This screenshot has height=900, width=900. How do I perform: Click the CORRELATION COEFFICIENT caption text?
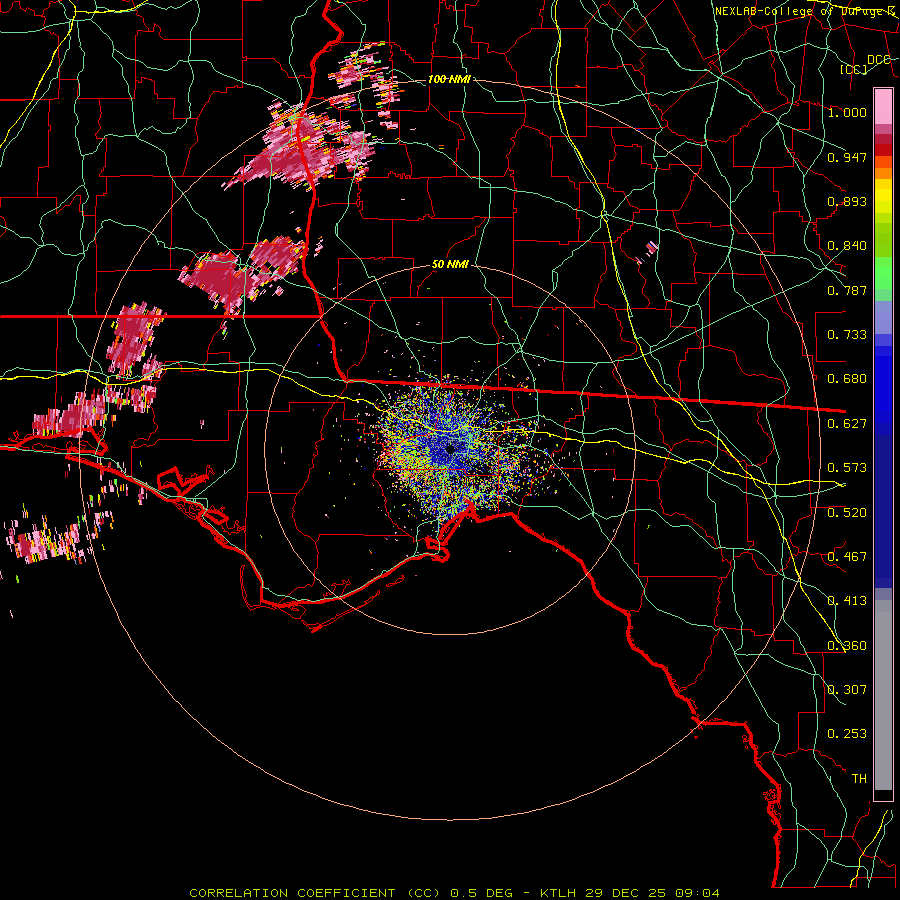click(455, 893)
